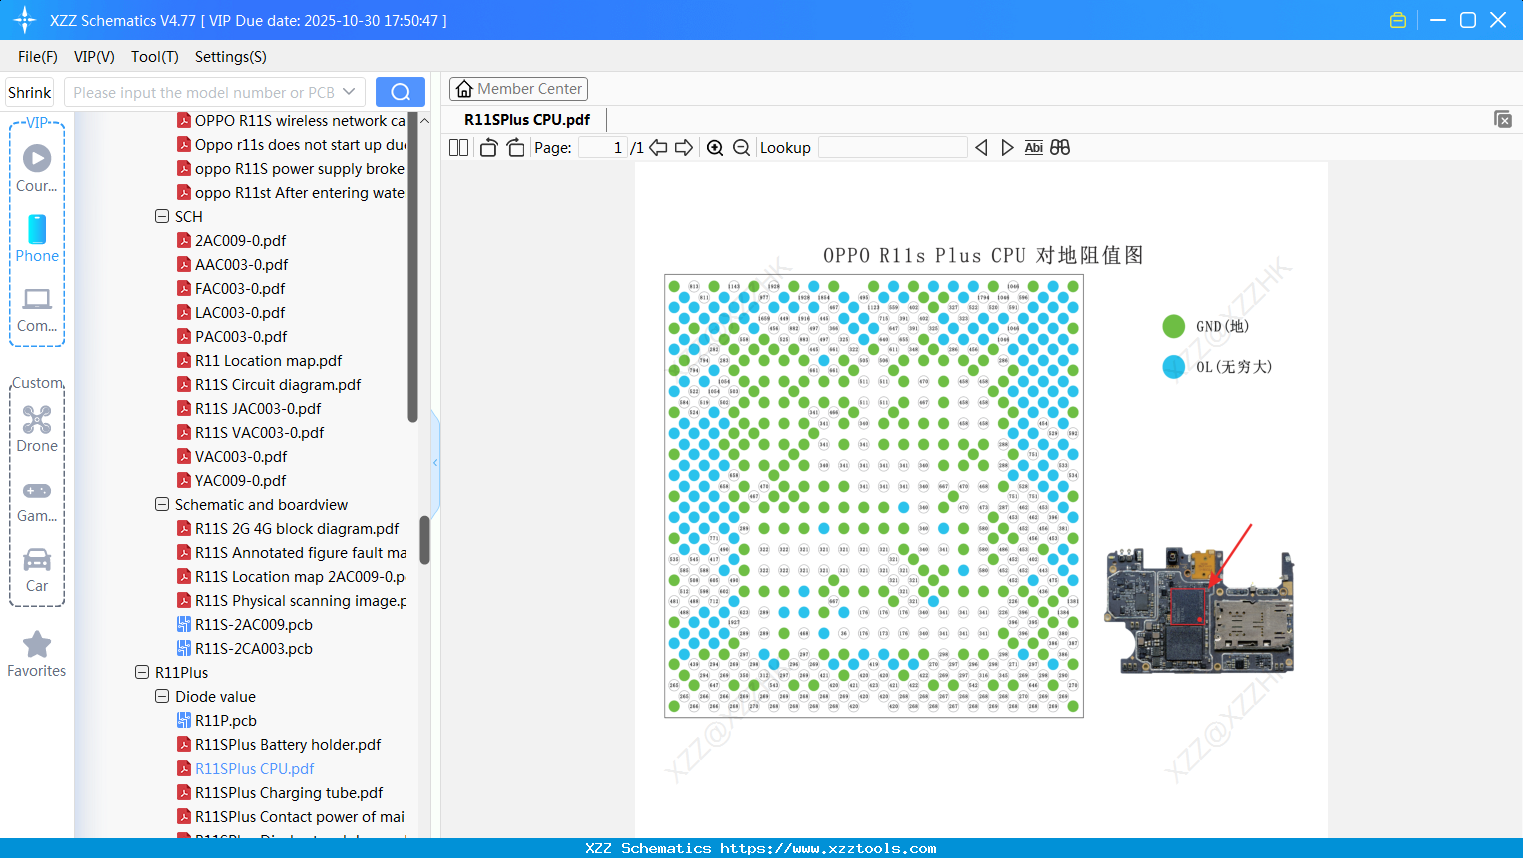Click the blue search magnifier button
The image size is (1523, 858).
click(400, 92)
